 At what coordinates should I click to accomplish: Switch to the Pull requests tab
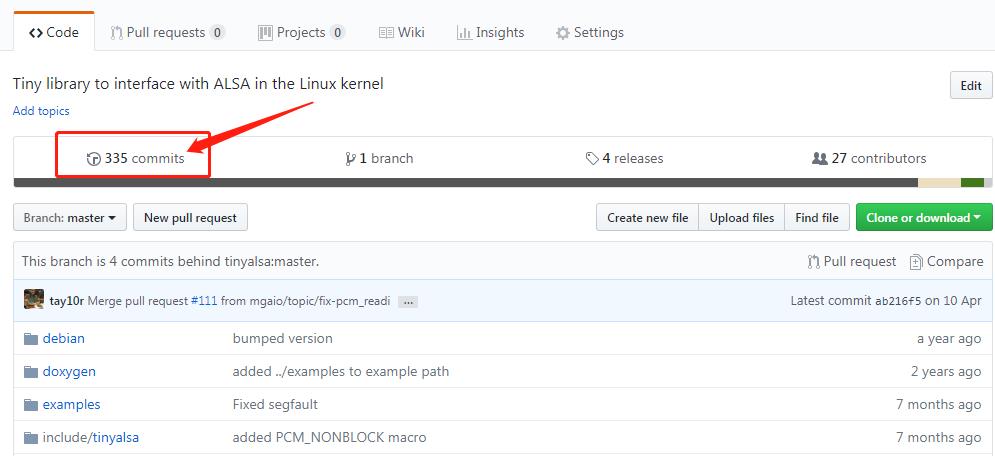click(167, 32)
